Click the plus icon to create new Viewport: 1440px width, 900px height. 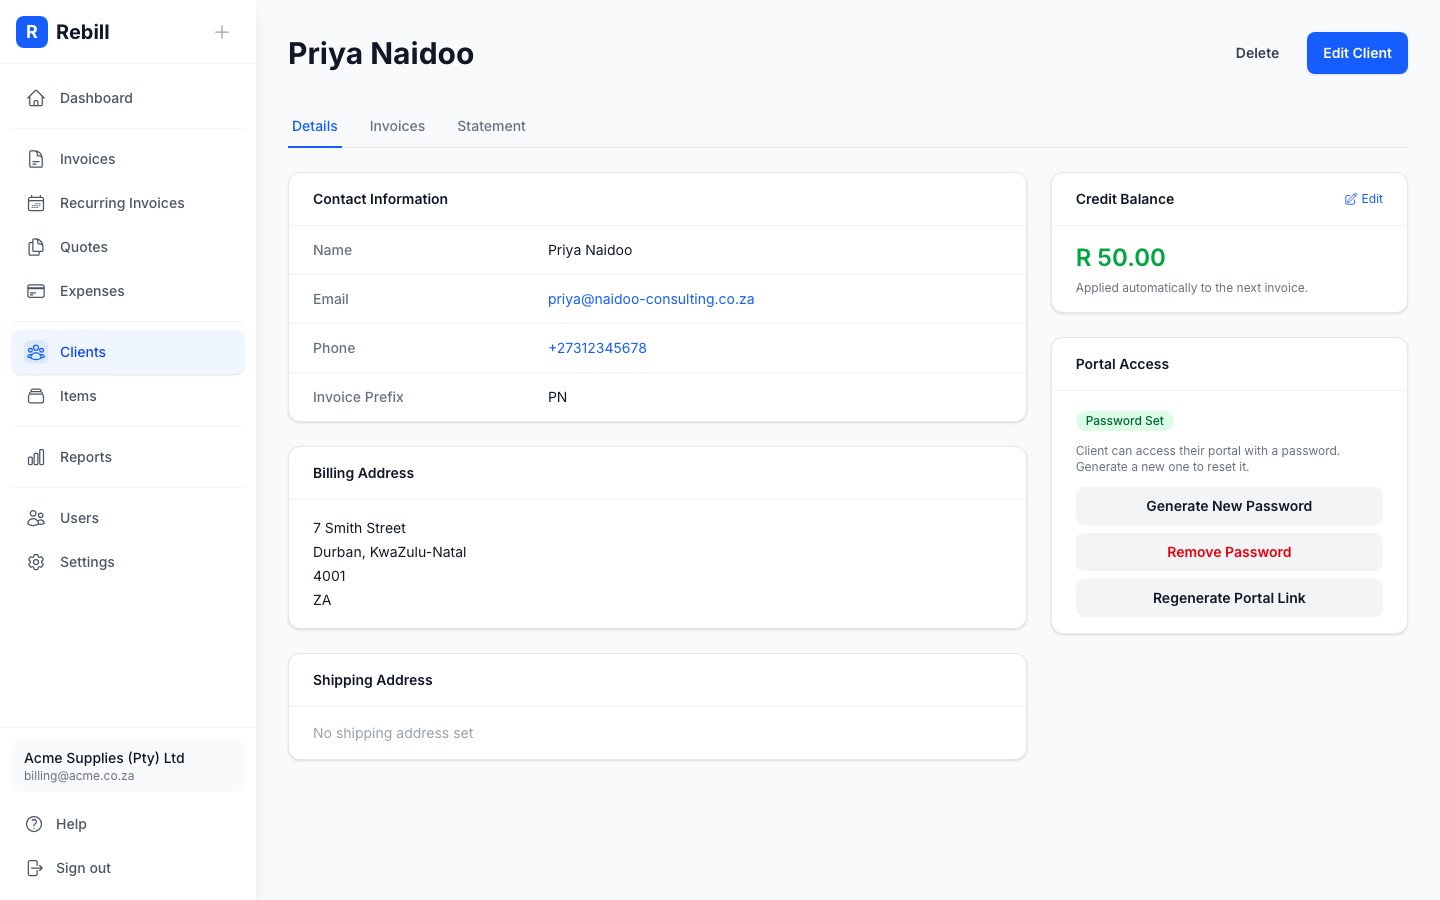pyautogui.click(x=221, y=31)
